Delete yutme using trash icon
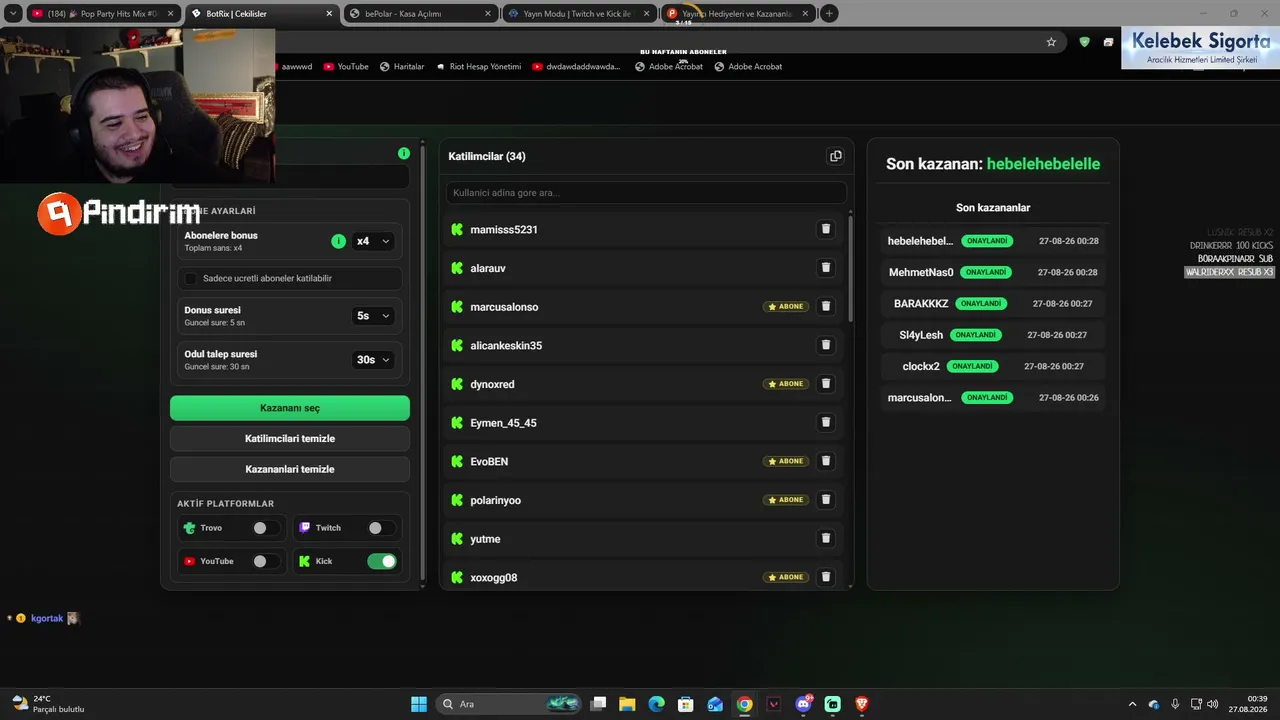 (x=826, y=538)
